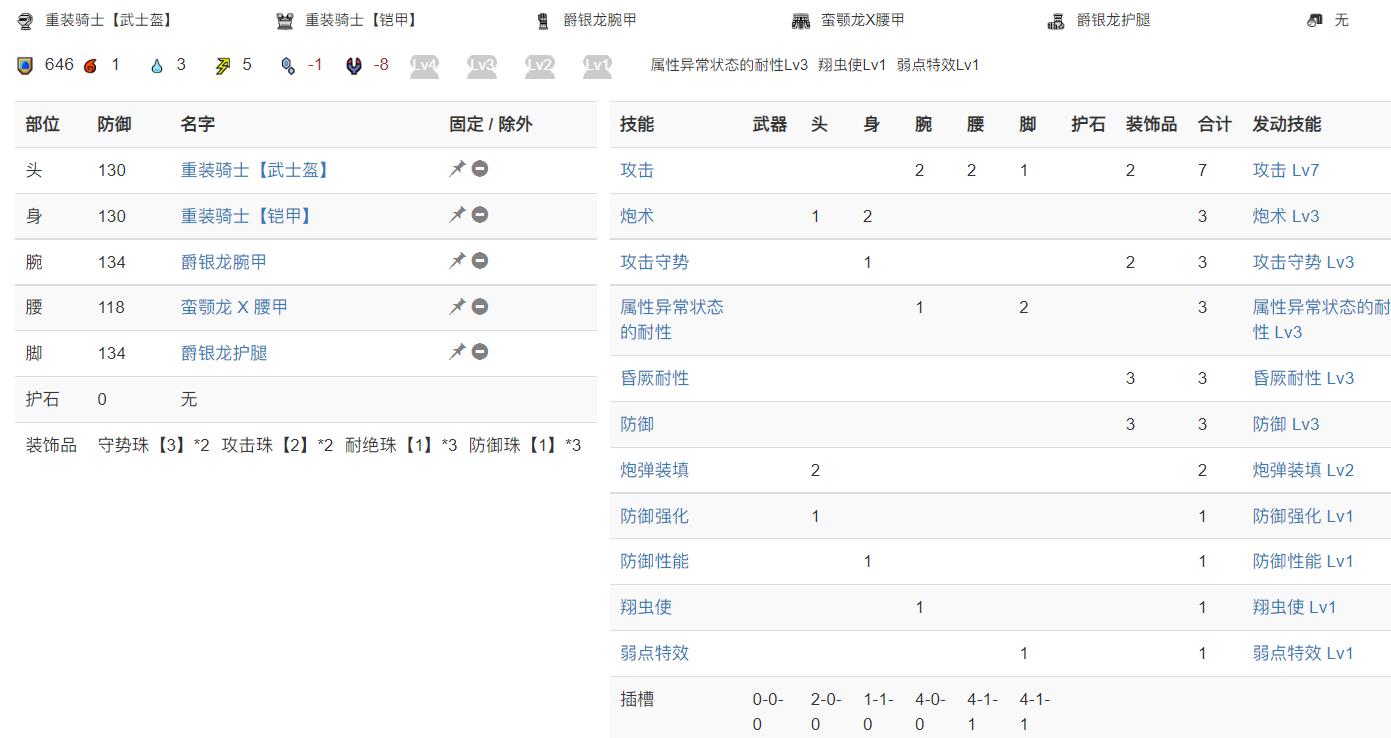The width and height of the screenshot is (1391, 738).
Task: Click the defense shield icon showing 646
Action: click(26, 66)
